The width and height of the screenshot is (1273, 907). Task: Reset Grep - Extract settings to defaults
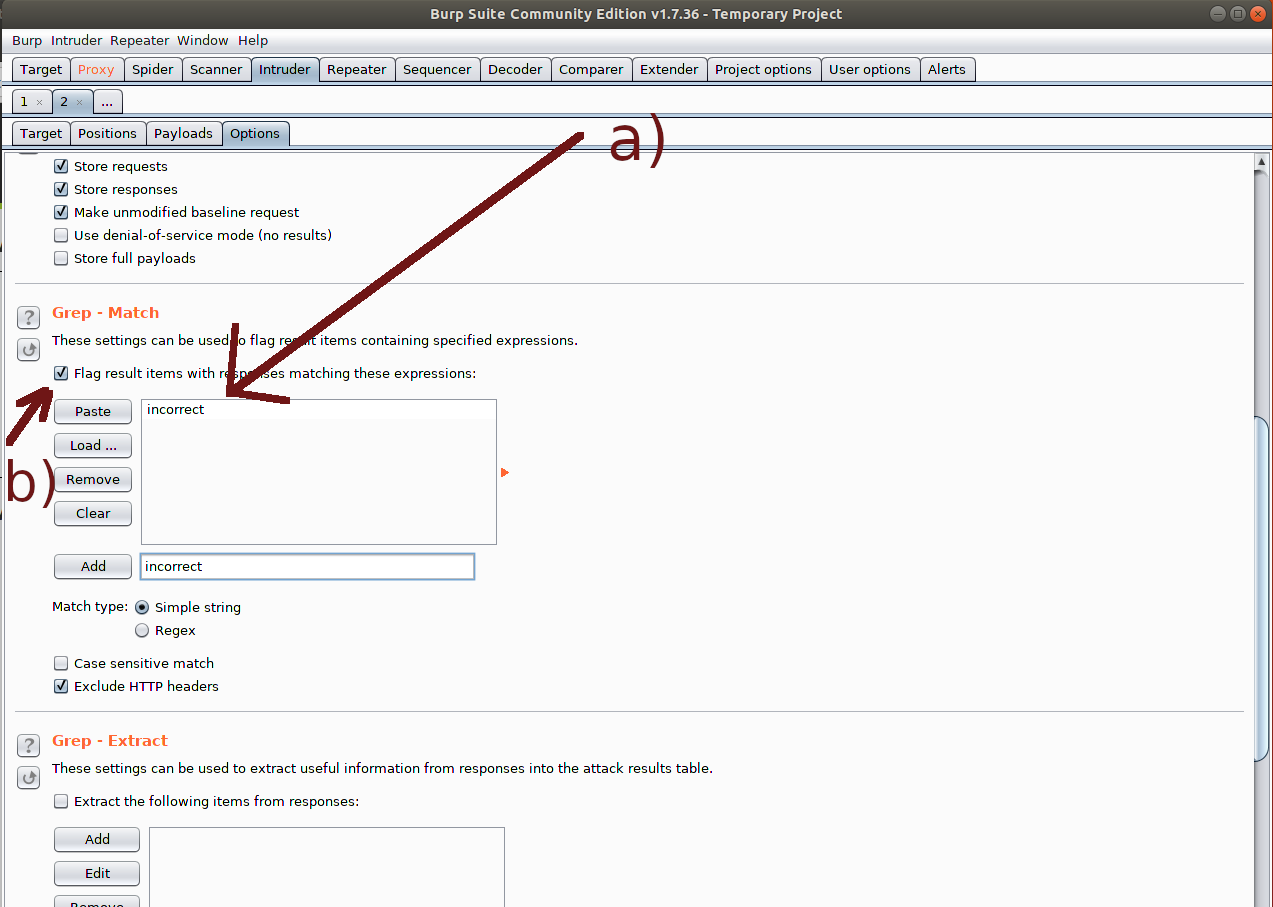29,777
